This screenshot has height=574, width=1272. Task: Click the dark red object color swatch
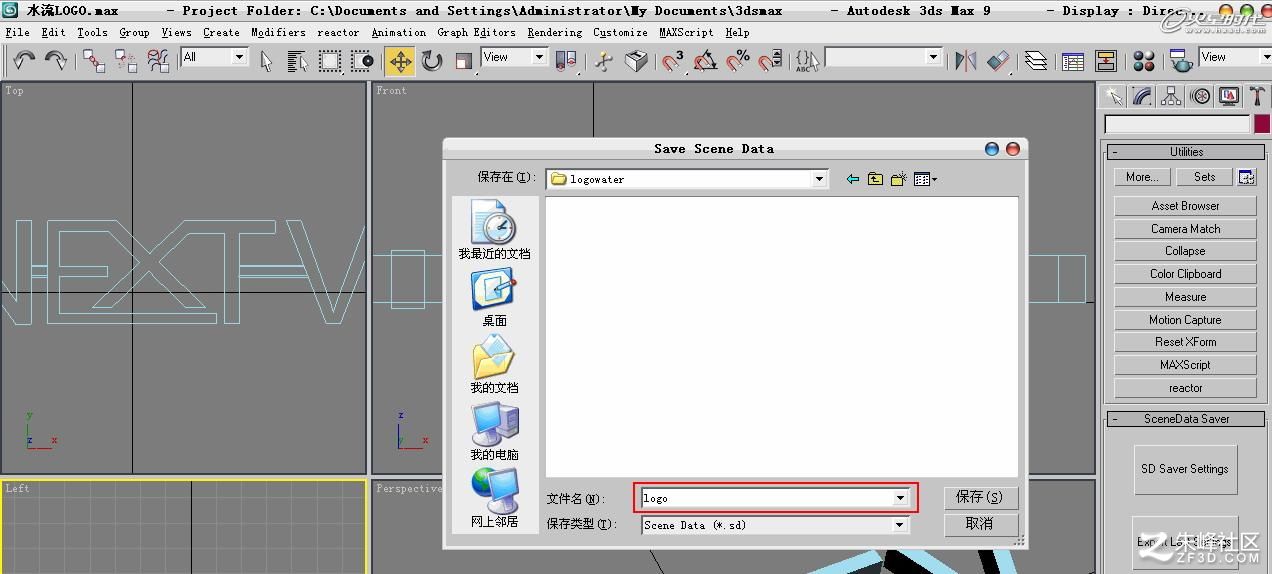point(1262,124)
